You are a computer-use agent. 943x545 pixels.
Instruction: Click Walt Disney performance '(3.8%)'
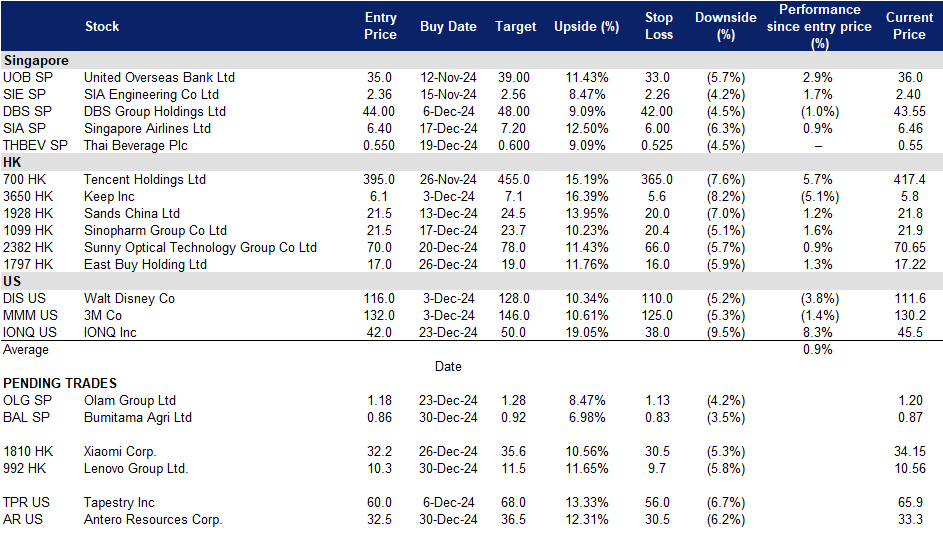819,298
